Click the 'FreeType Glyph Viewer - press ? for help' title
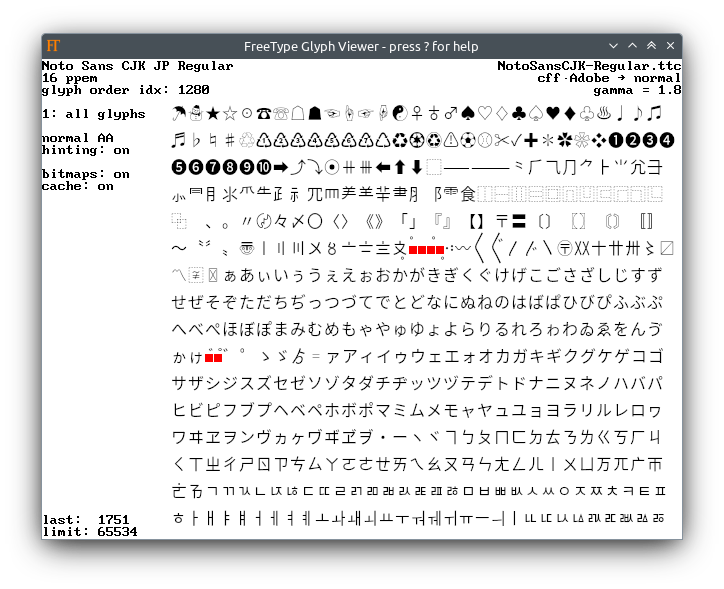The width and height of the screenshot is (724, 589). [x=361, y=47]
